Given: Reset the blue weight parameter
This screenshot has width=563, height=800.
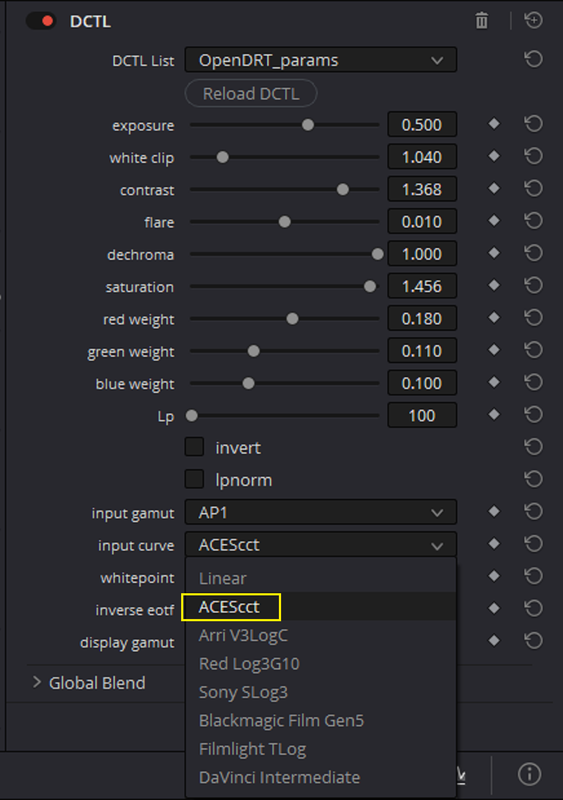Looking at the screenshot, I should click(x=533, y=383).
